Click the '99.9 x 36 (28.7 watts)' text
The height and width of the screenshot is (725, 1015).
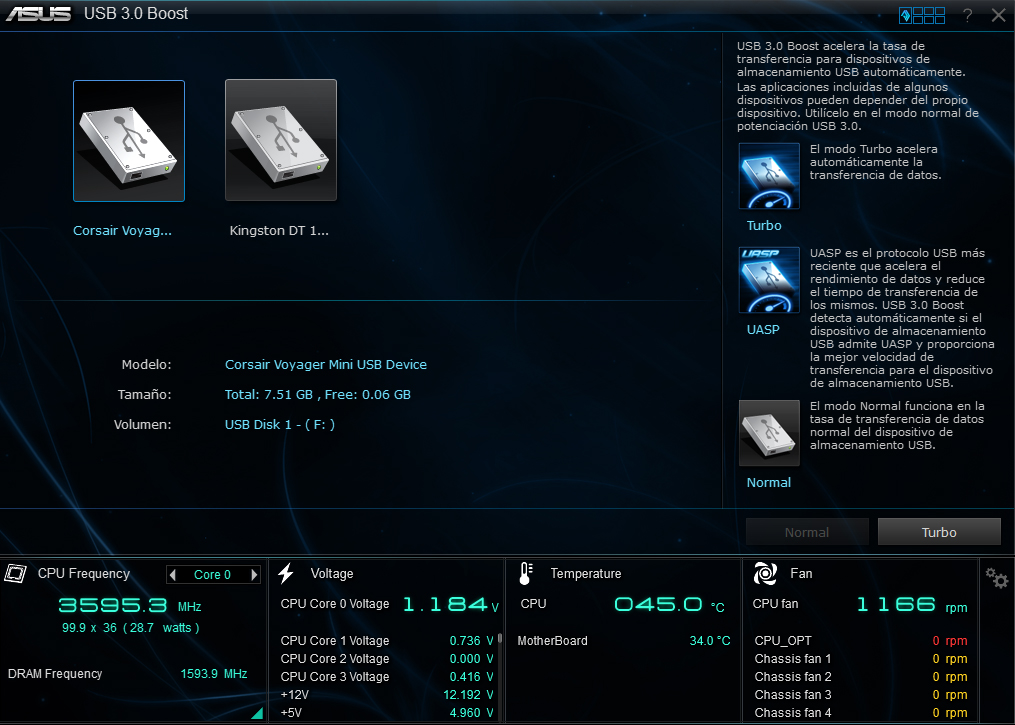131,628
